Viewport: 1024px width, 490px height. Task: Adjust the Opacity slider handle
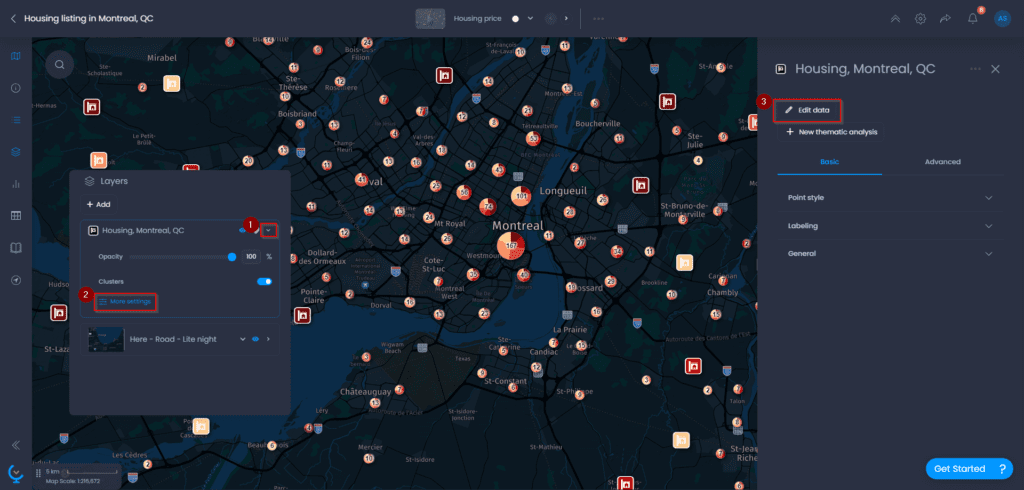click(x=232, y=257)
